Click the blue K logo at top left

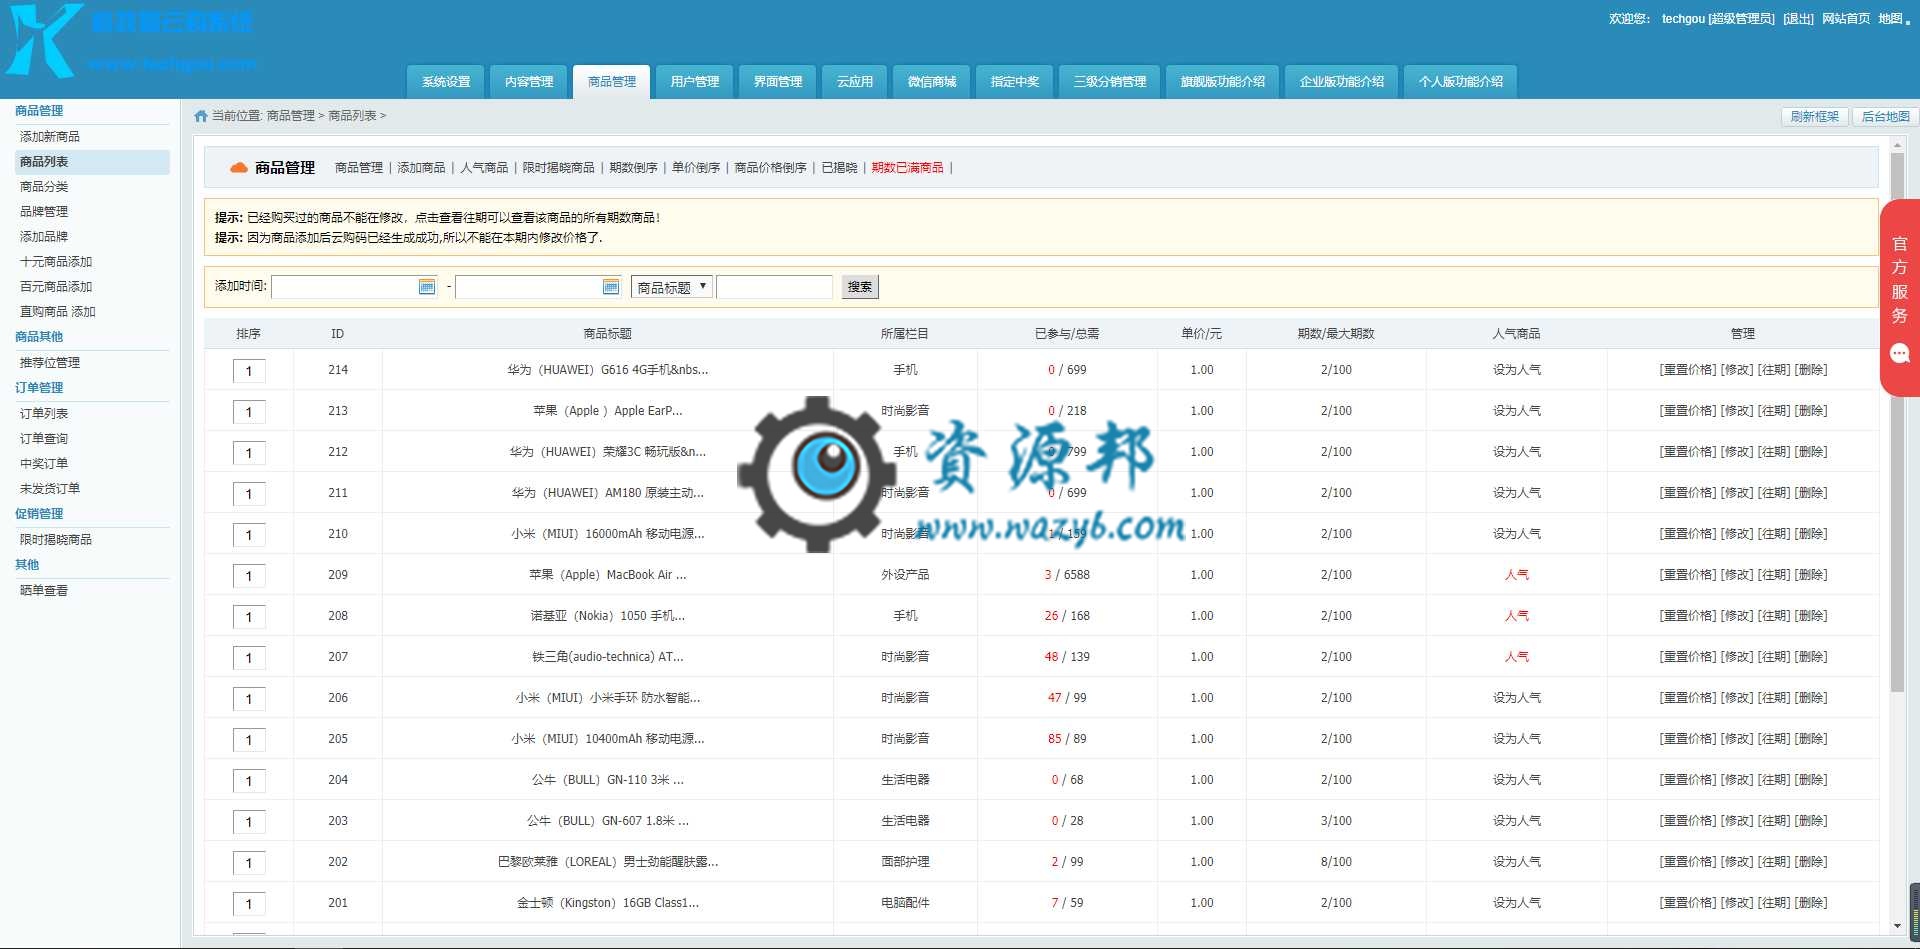42,40
